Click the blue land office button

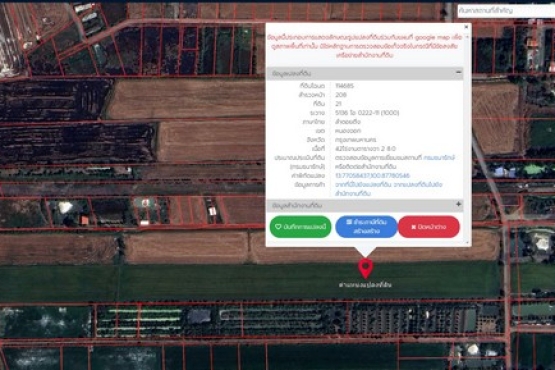click(x=366, y=227)
